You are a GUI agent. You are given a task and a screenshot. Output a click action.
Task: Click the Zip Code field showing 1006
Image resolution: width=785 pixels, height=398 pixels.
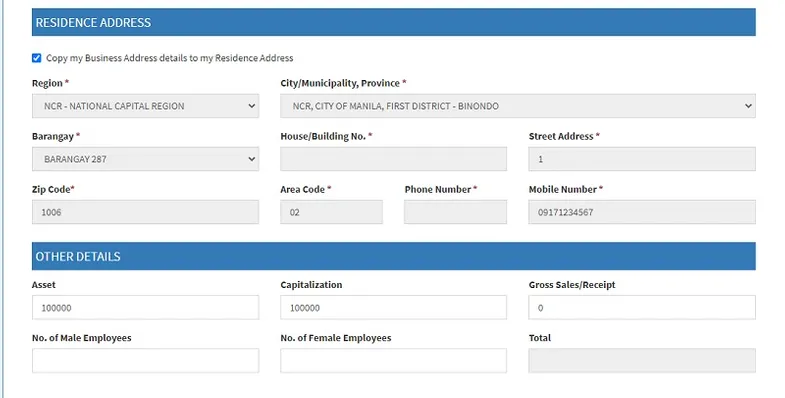145,212
